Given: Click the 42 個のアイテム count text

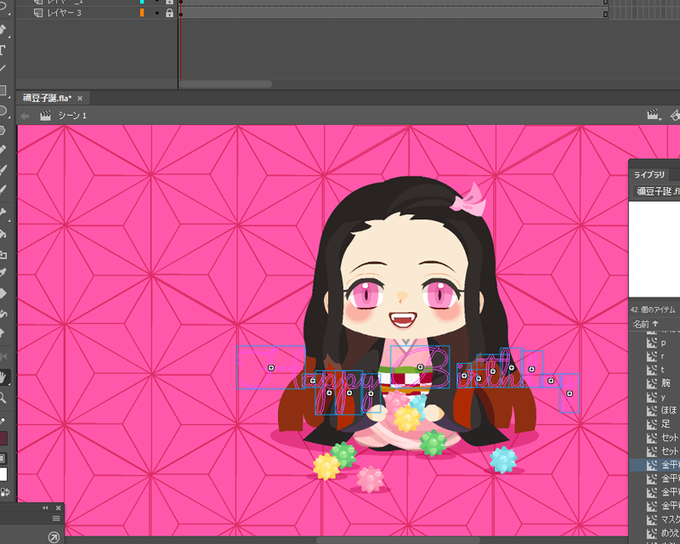Looking at the screenshot, I should [653, 310].
